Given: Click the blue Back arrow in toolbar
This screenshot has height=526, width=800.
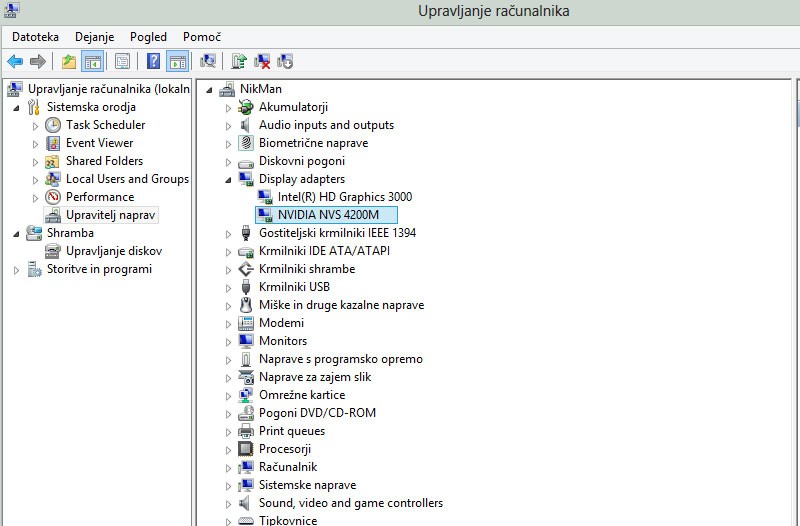Looking at the screenshot, I should 15,62.
